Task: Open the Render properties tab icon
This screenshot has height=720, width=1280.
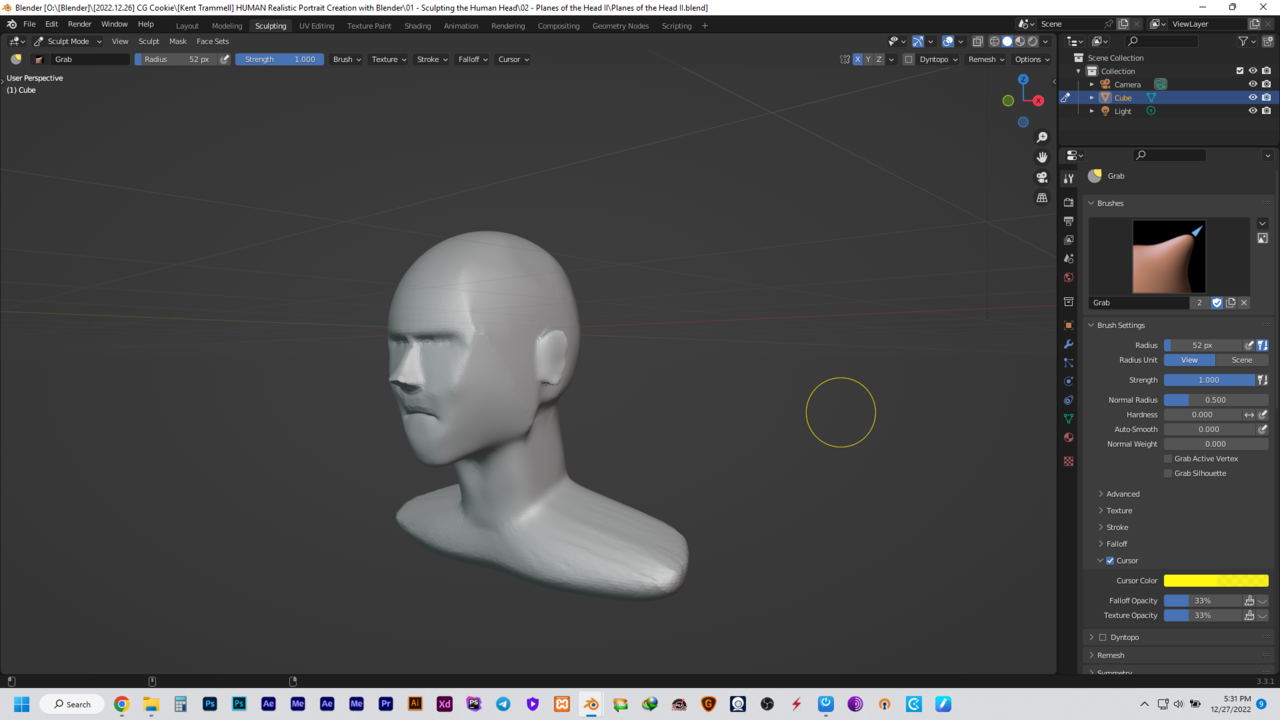Action: (x=1069, y=202)
